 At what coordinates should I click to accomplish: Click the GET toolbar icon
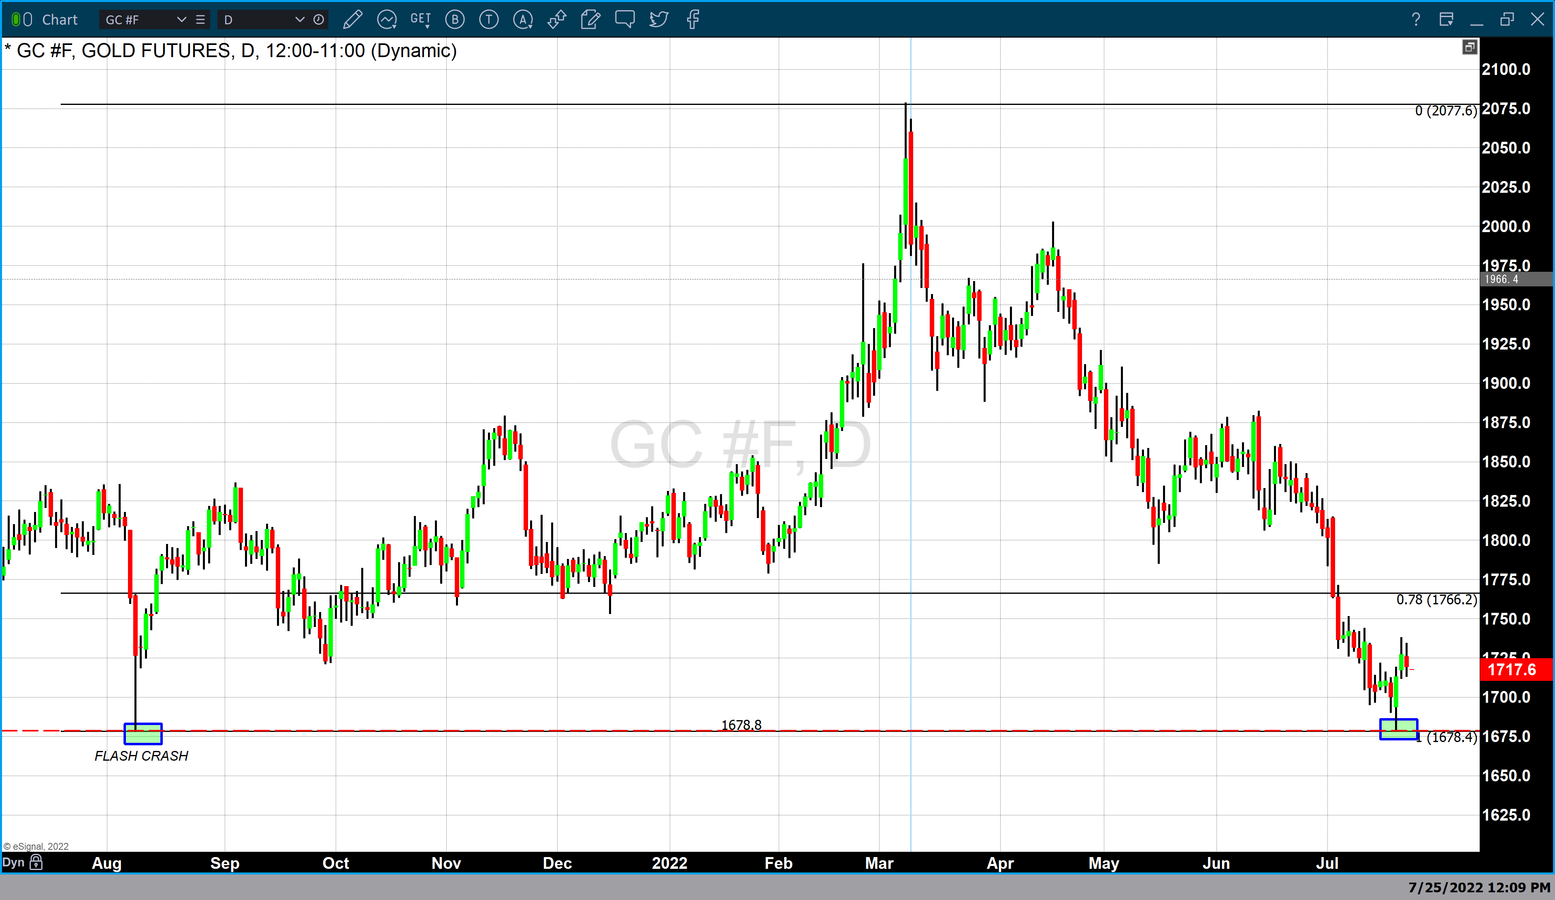(x=421, y=19)
